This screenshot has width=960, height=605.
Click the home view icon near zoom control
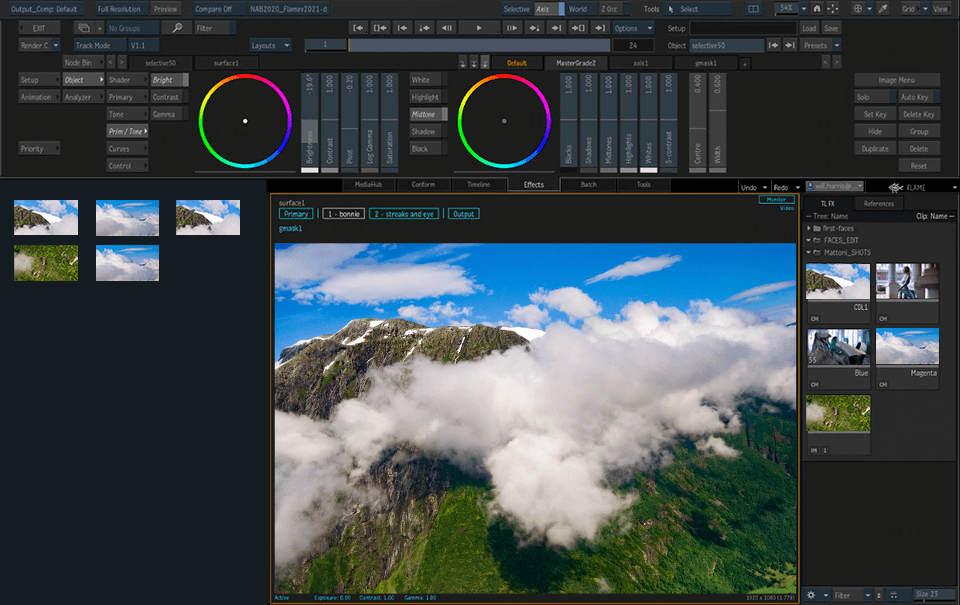tap(816, 9)
